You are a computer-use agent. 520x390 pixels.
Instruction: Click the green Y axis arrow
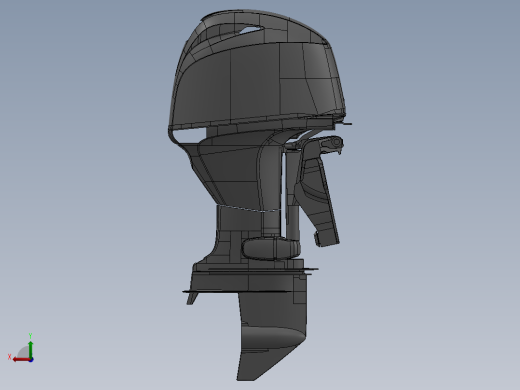[x=31, y=349]
